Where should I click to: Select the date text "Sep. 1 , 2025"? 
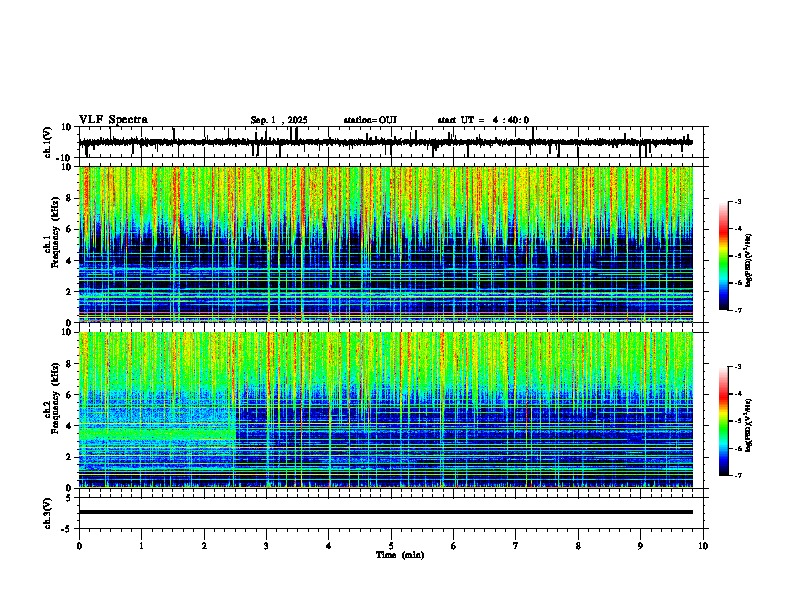click(279, 120)
